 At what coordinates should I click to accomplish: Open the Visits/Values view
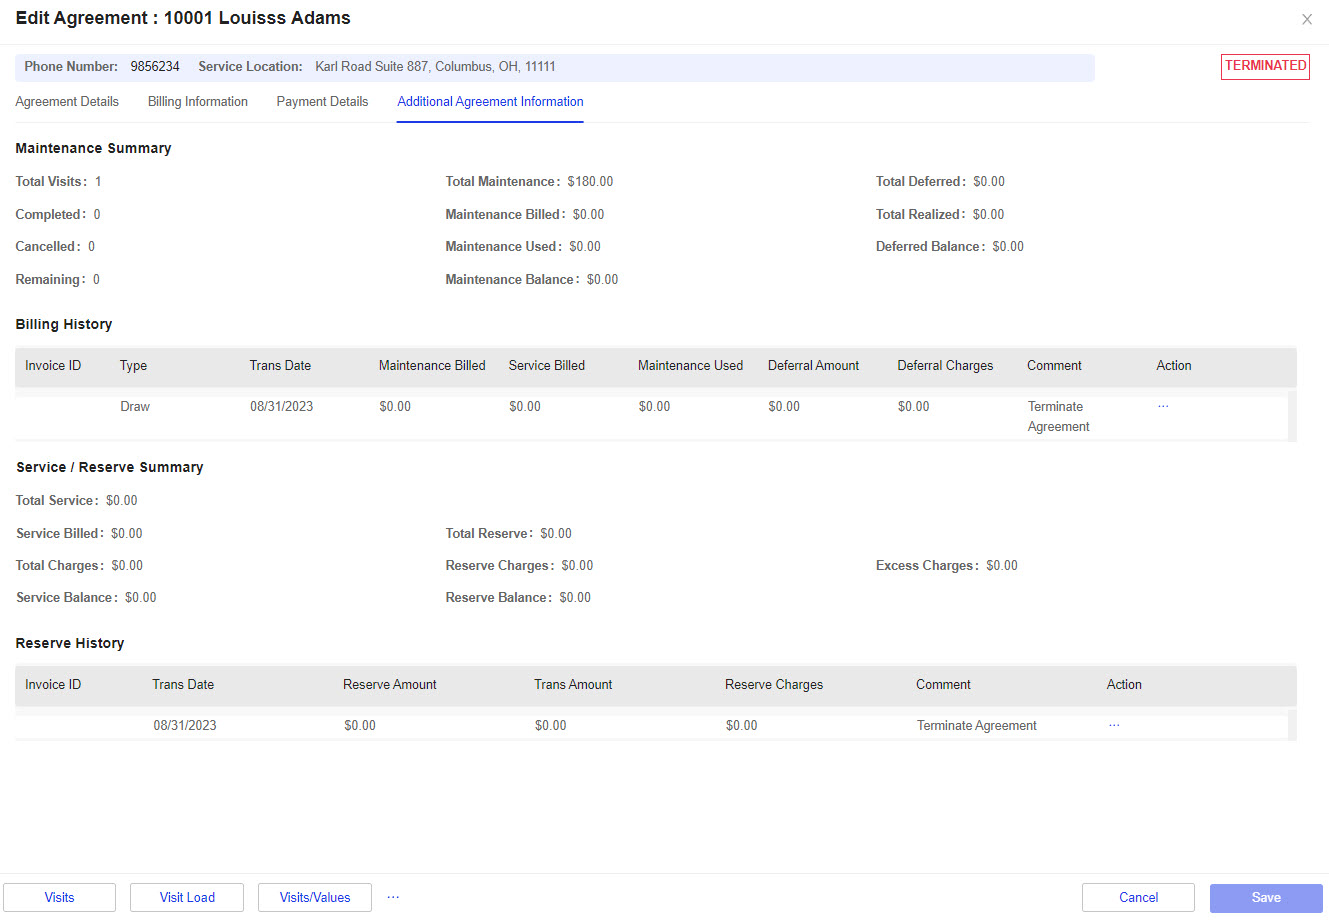(314, 897)
